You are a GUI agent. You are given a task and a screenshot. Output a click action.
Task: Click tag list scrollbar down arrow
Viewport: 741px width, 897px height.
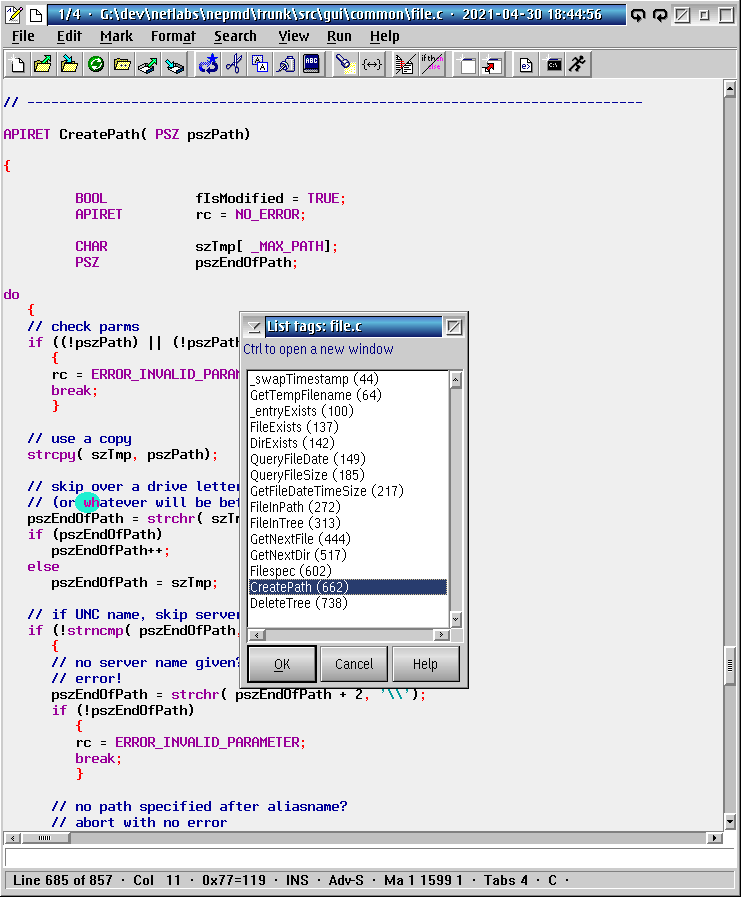click(455, 619)
